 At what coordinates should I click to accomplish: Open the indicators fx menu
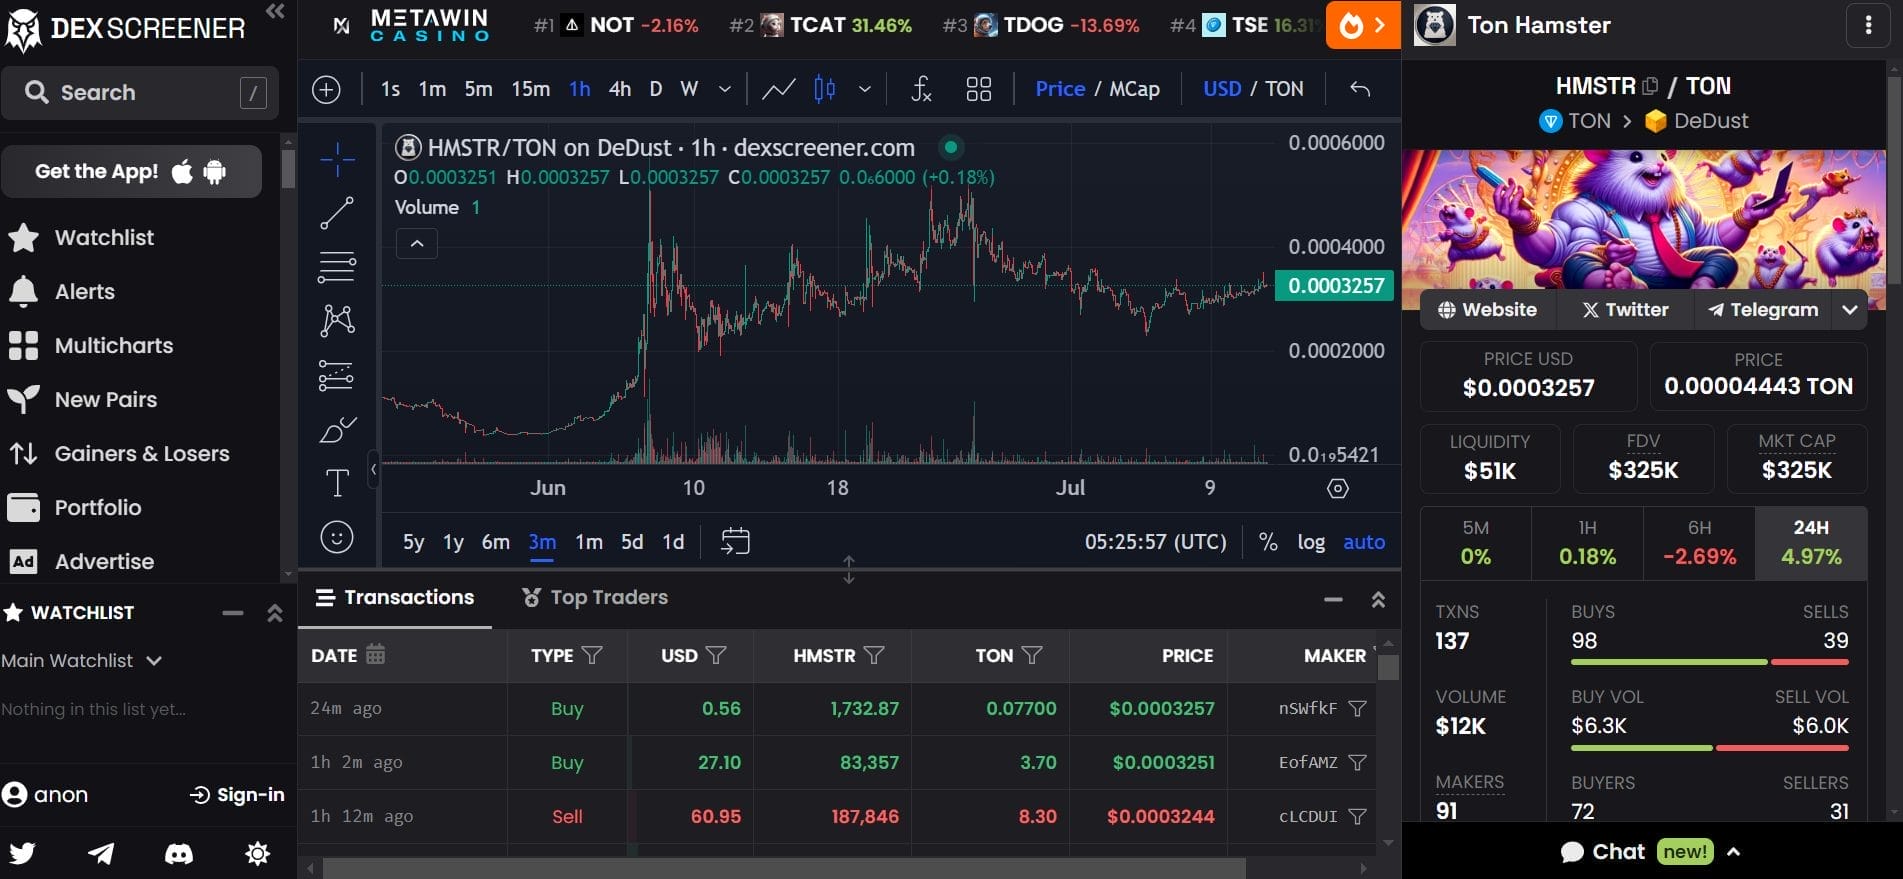click(x=922, y=89)
